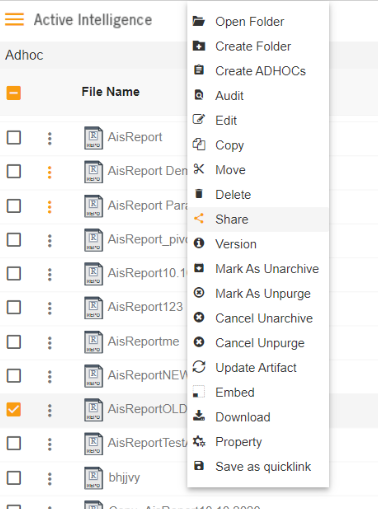The height and width of the screenshot is (509, 378).
Task: Open orange three-dot menu for AisReport Den
Action: pyautogui.click(x=50, y=173)
